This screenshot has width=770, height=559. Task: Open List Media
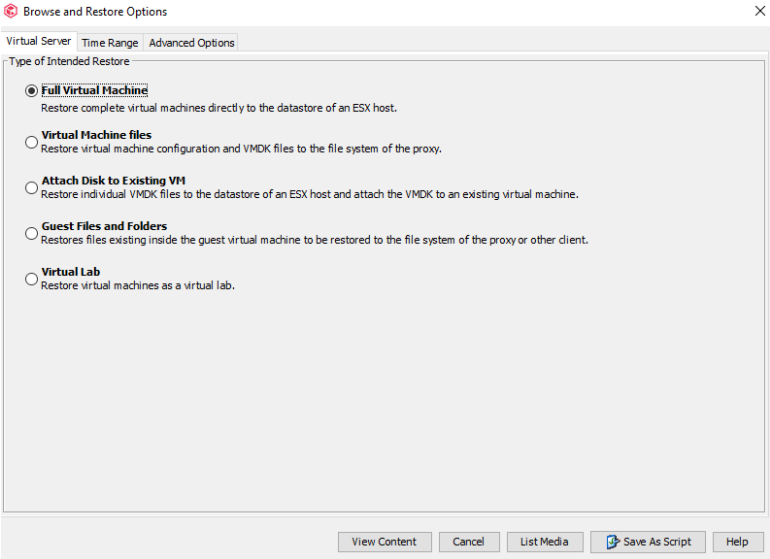(x=544, y=542)
